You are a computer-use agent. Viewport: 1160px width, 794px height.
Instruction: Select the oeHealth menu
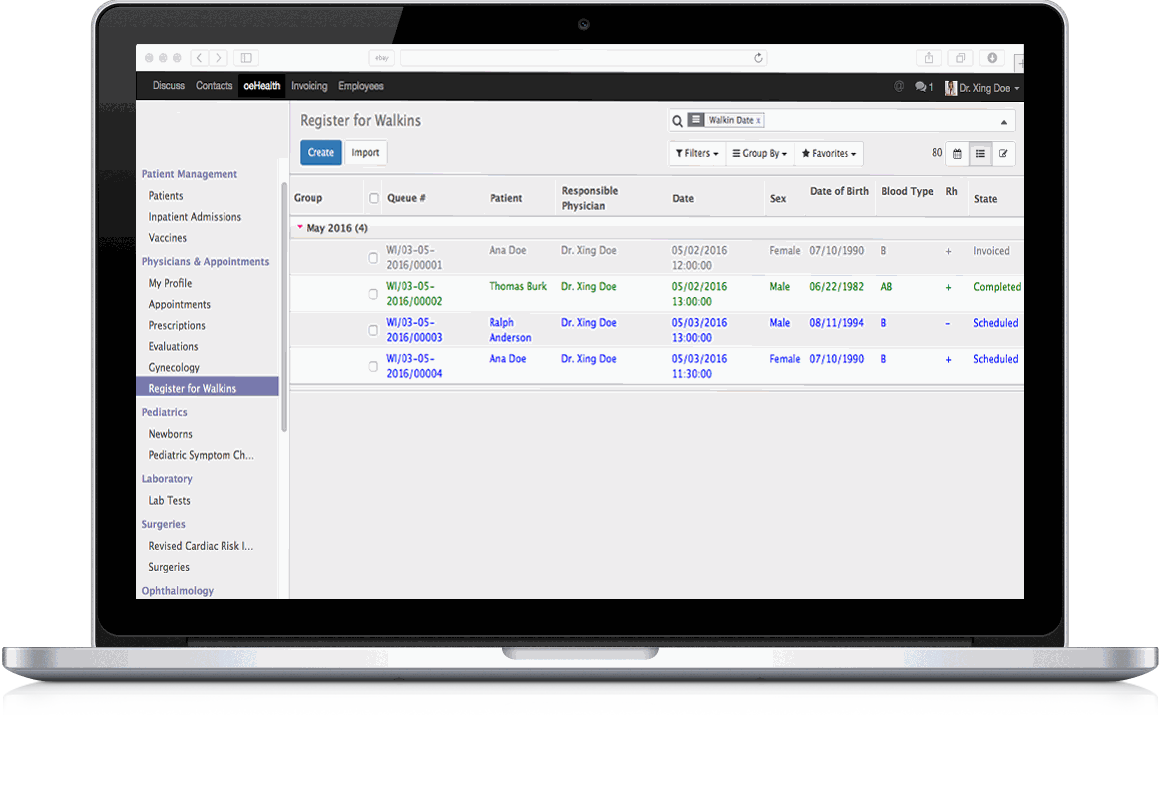[x=262, y=86]
